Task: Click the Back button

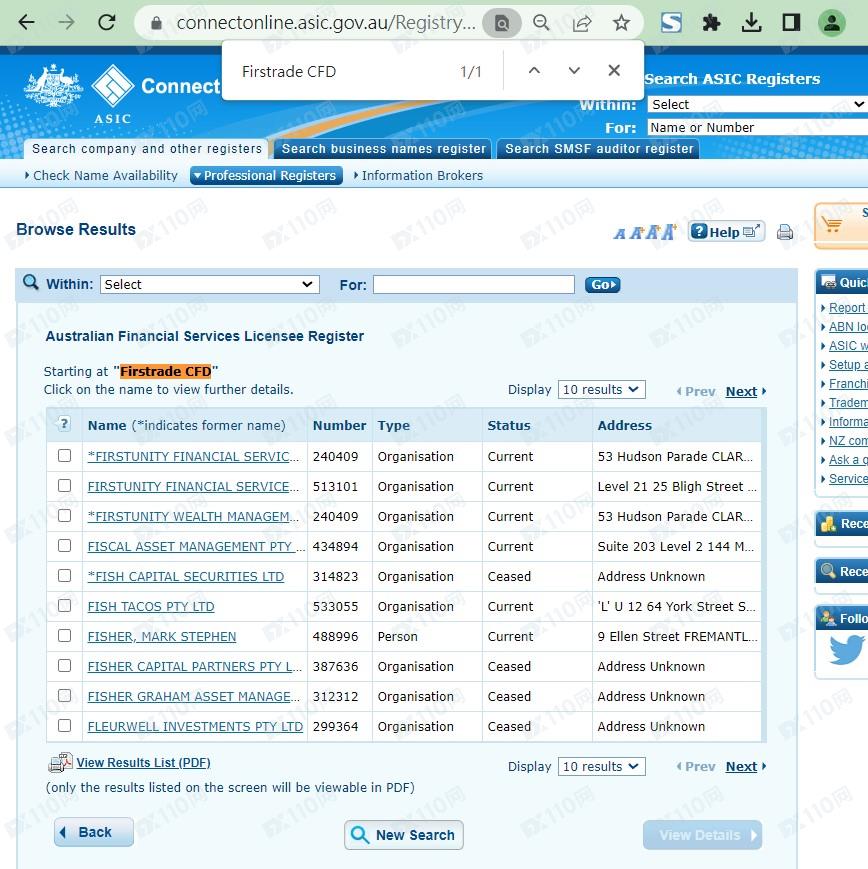Action: point(94,832)
